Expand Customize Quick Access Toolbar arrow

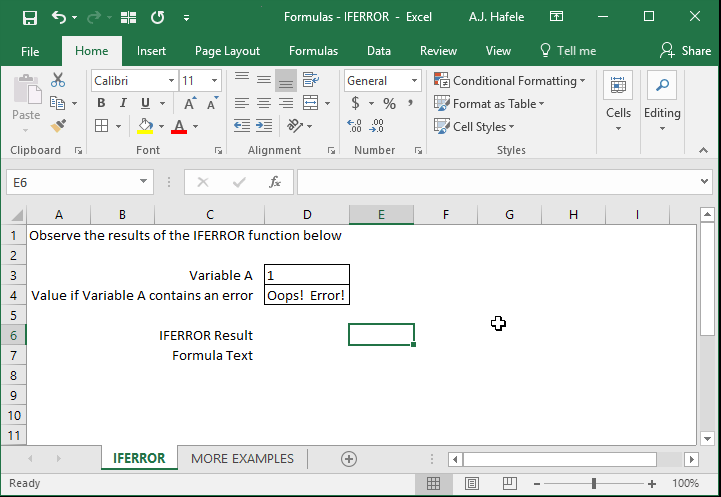[186, 18]
